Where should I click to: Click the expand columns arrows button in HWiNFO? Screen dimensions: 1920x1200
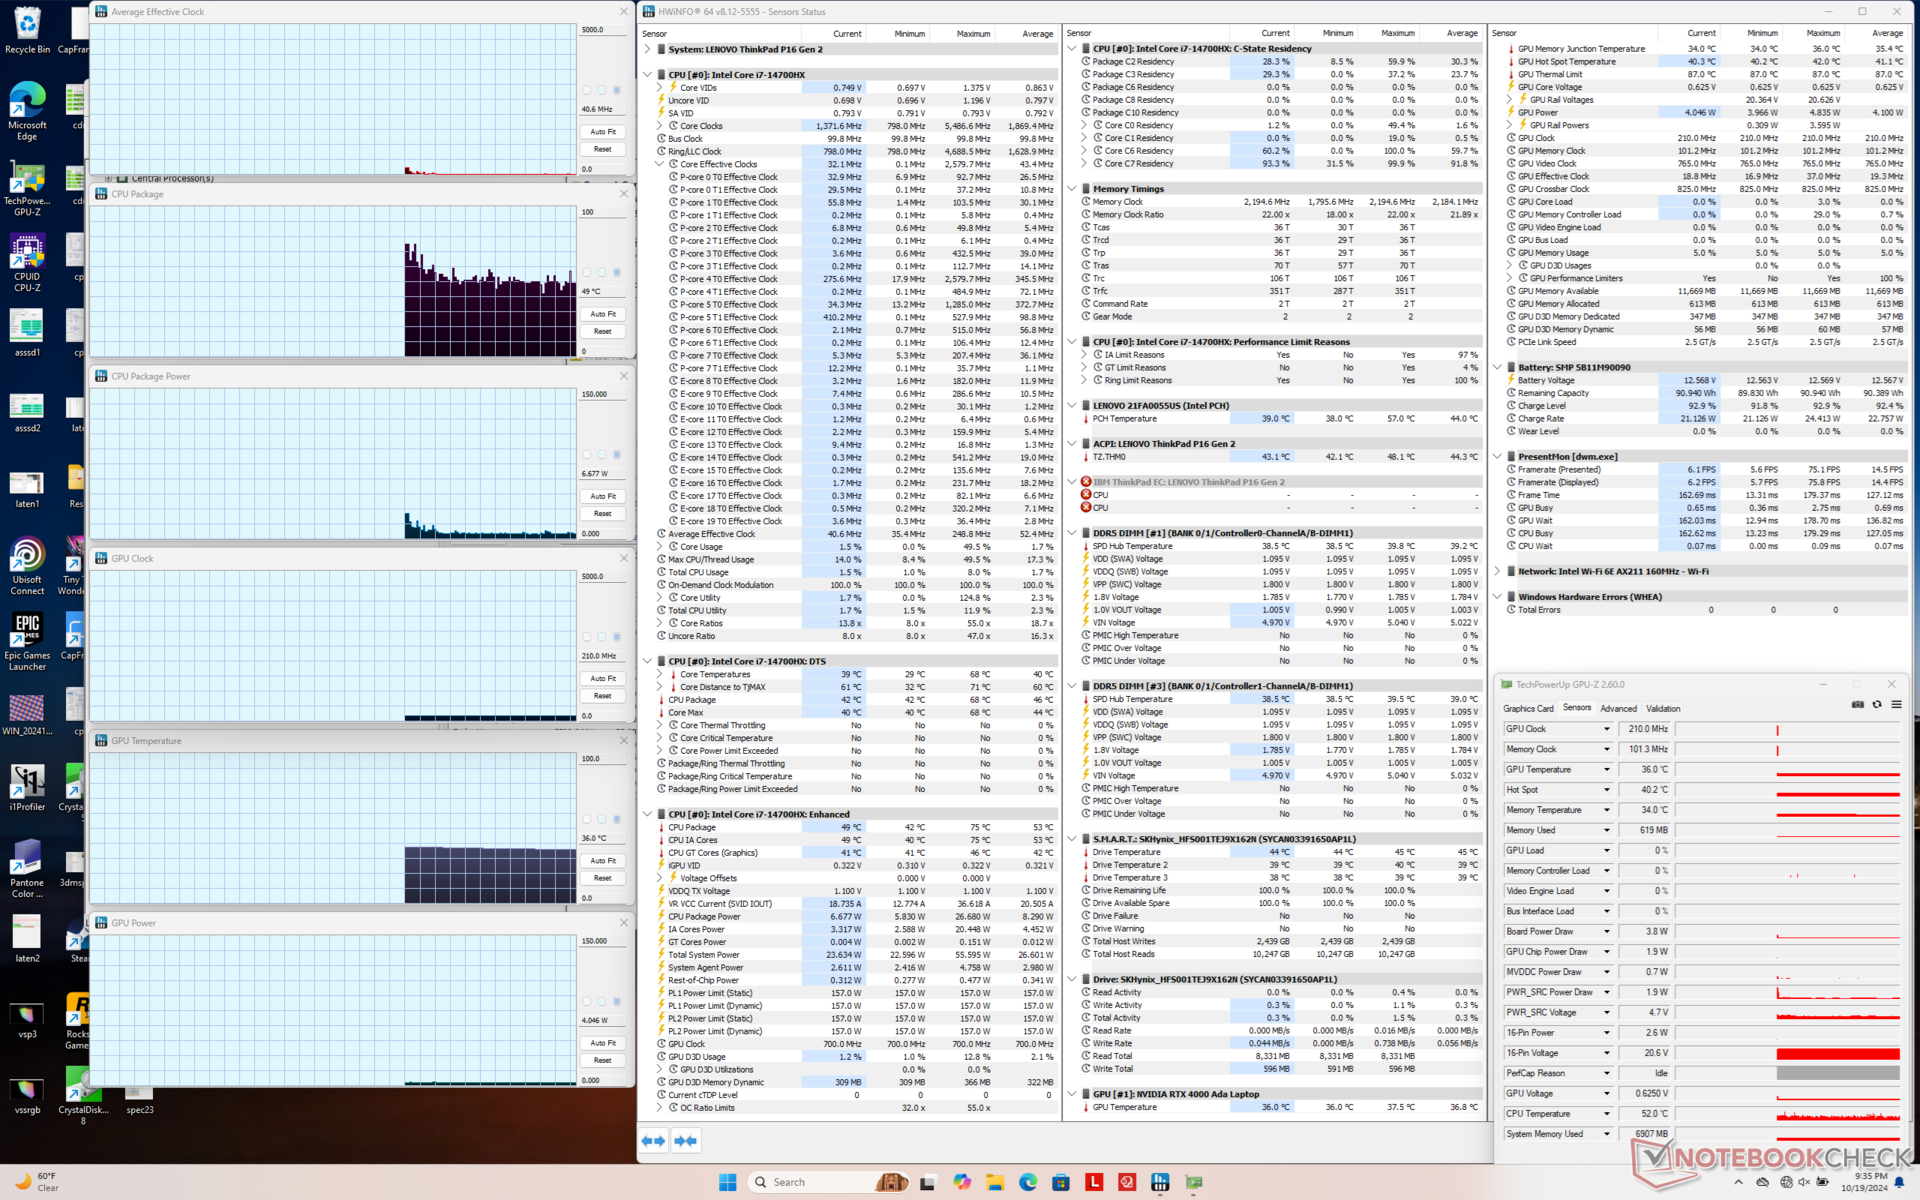tap(653, 1140)
